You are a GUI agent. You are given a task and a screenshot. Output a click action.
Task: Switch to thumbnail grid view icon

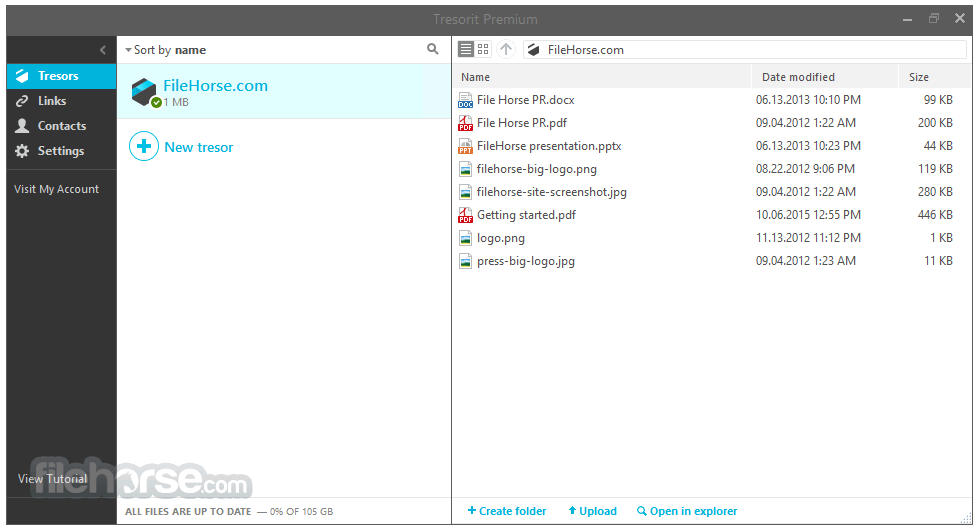click(x=483, y=49)
